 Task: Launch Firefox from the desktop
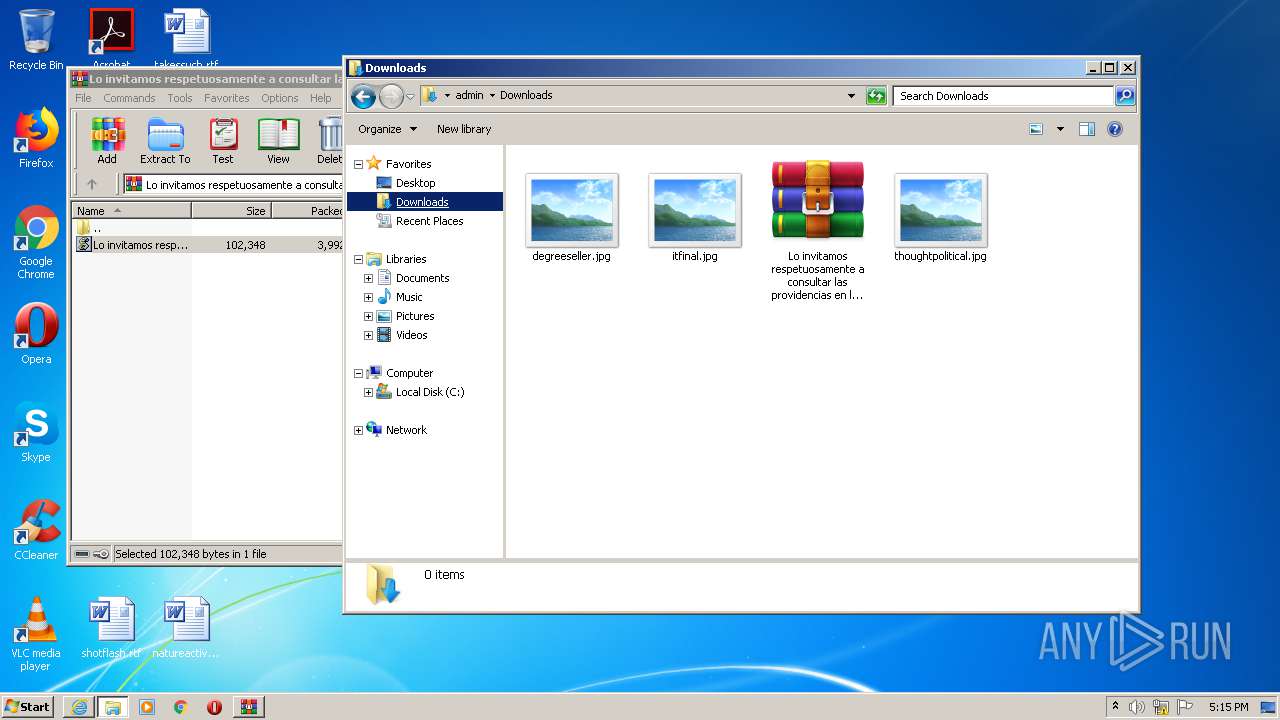(x=36, y=139)
